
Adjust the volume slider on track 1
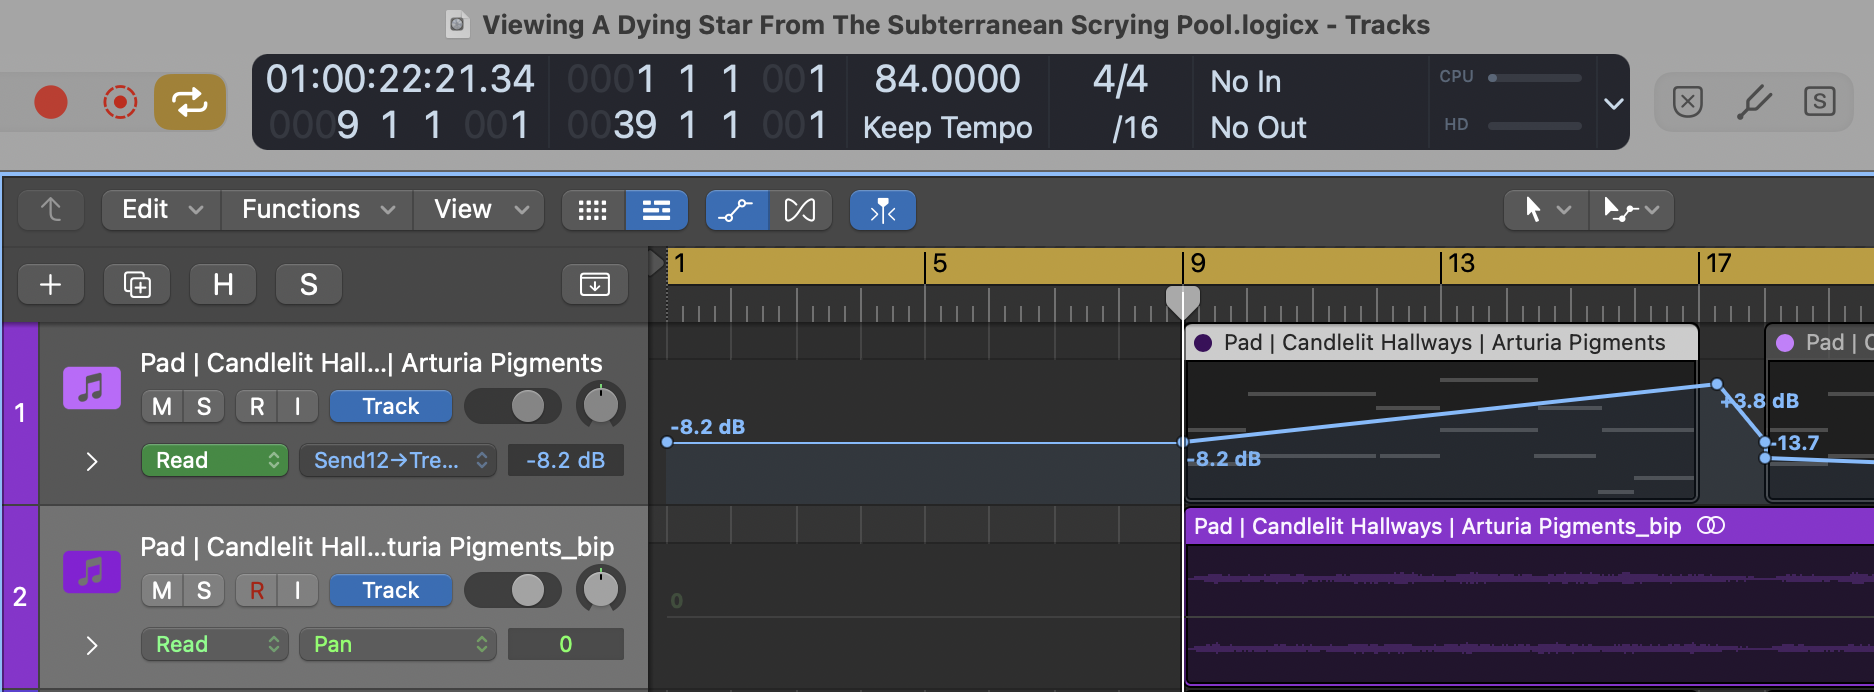click(x=512, y=407)
